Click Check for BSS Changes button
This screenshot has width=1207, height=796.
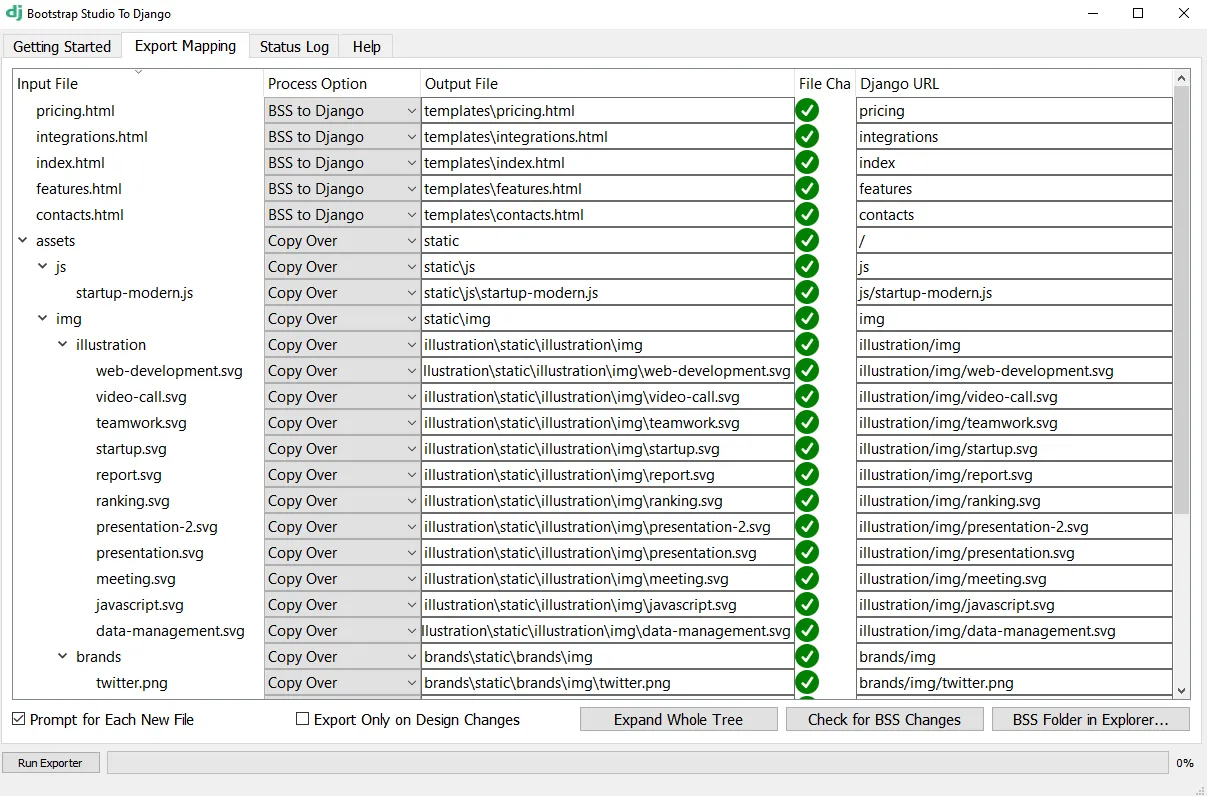(884, 719)
